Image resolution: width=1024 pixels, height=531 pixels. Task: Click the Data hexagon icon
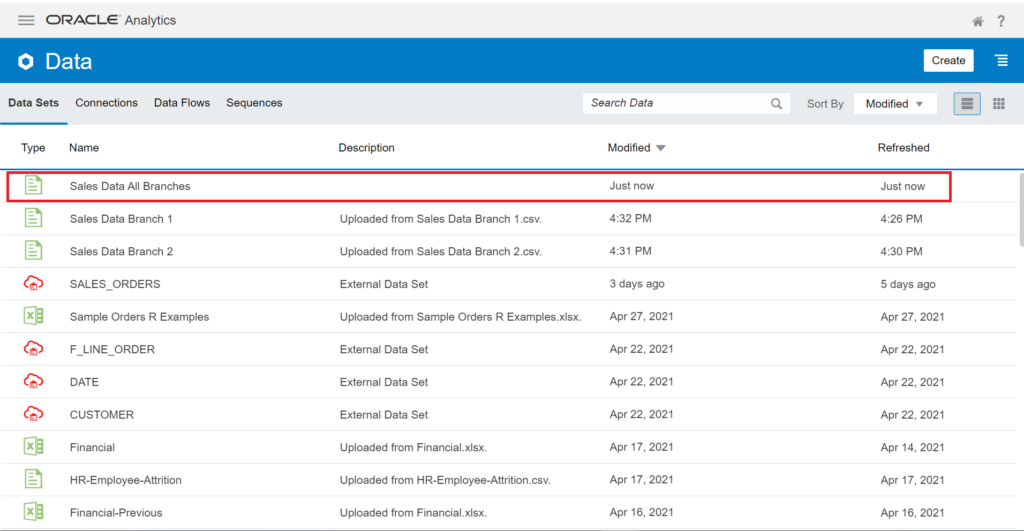click(25, 61)
